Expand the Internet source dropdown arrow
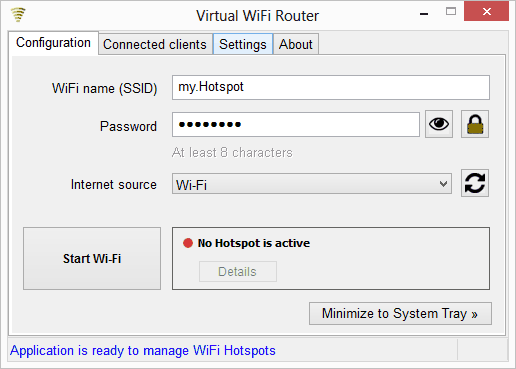Image resolution: width=516 pixels, height=369 pixels. 443,184
